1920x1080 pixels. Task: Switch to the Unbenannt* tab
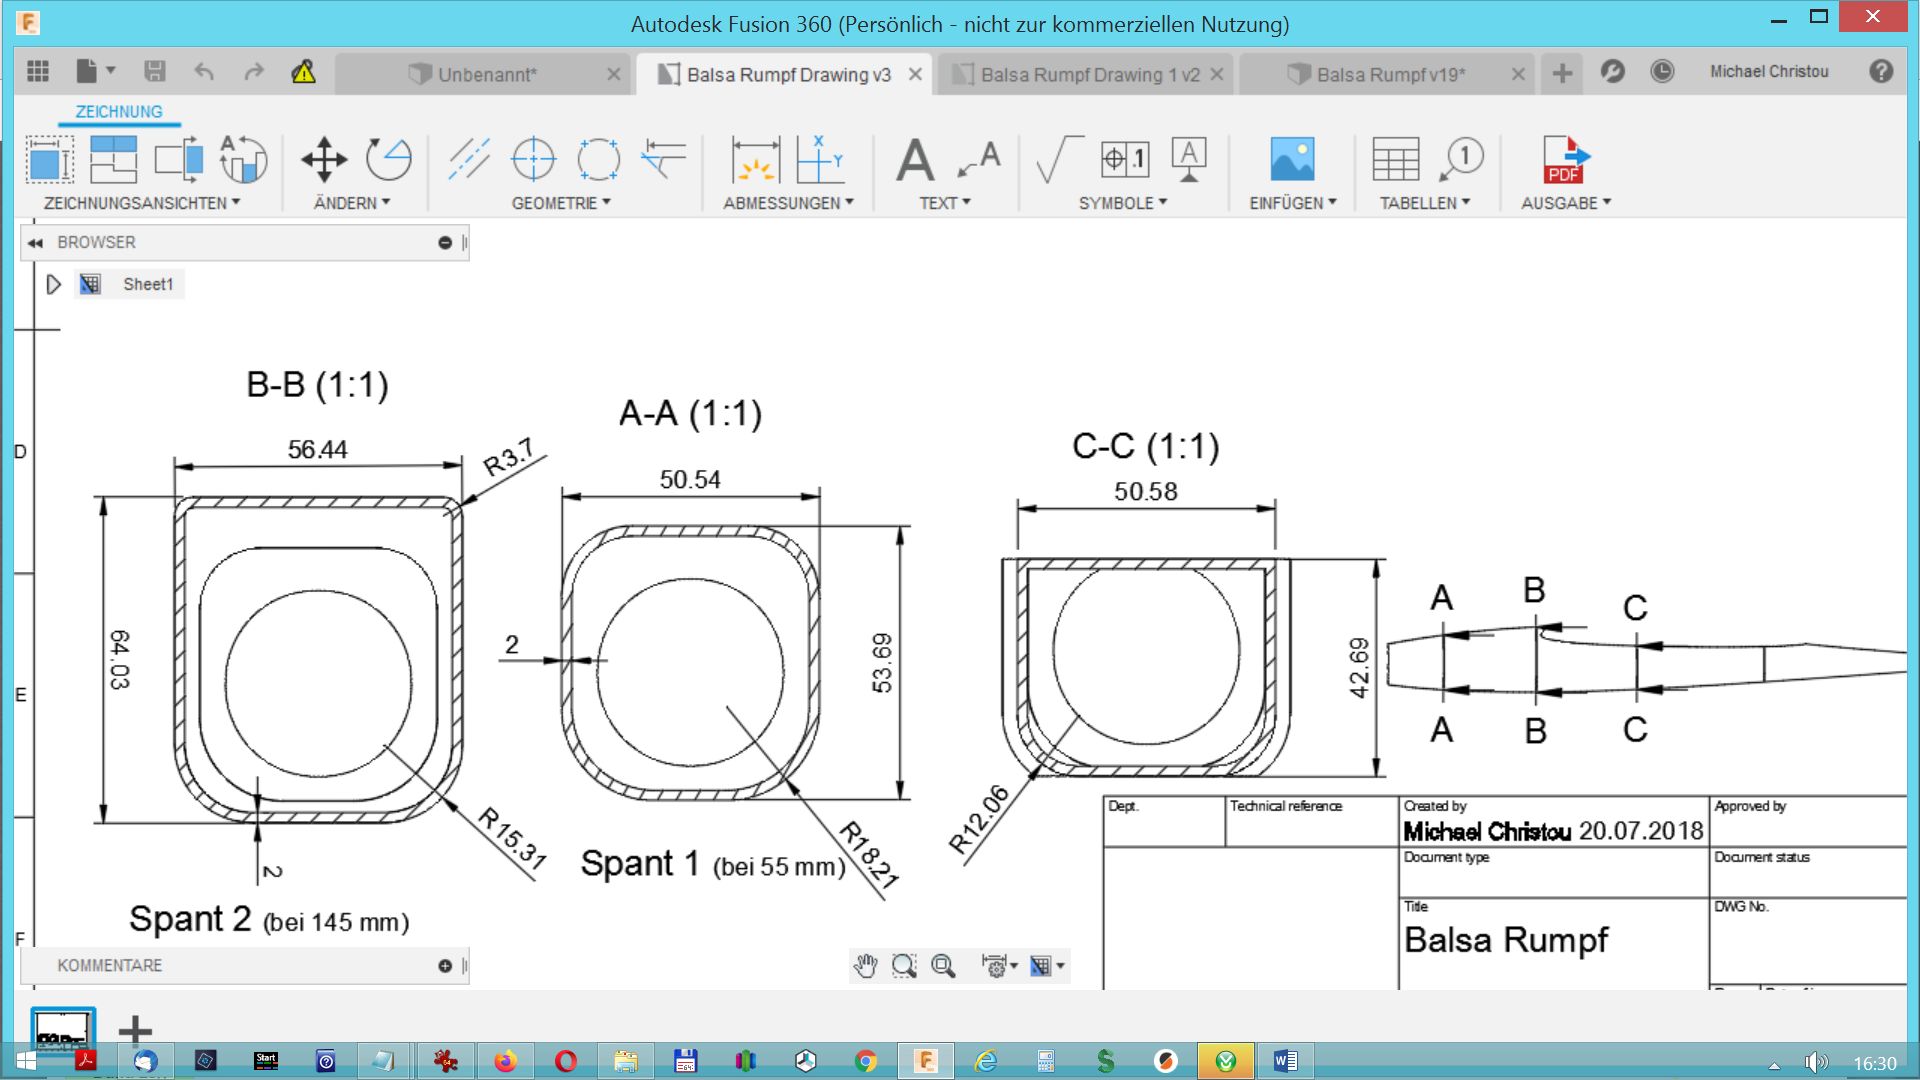click(487, 74)
